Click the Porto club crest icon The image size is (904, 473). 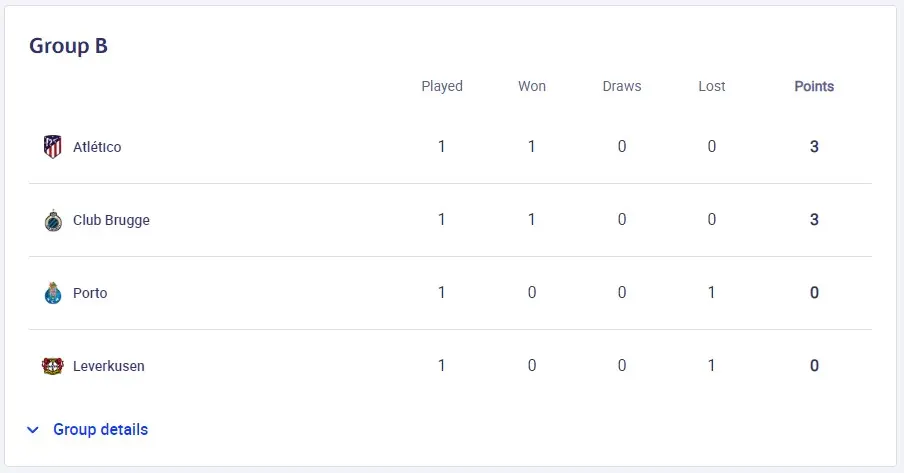pos(53,293)
